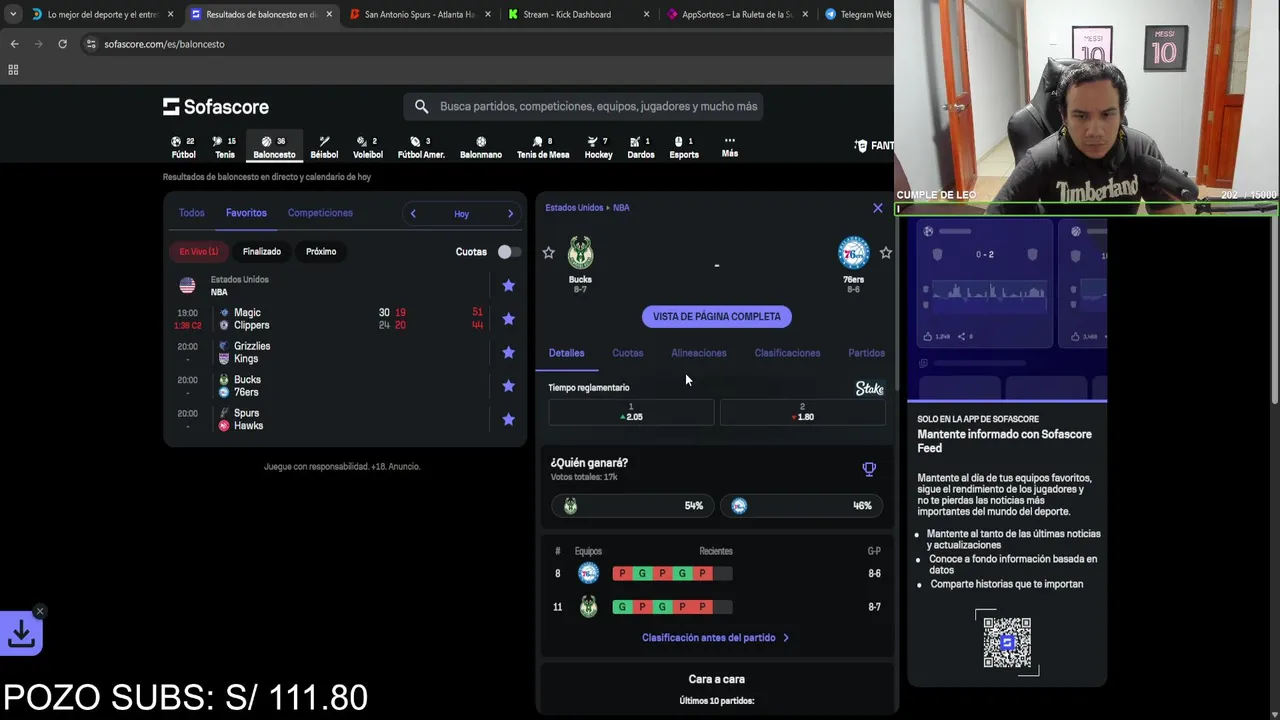
Task: Open the Clasificaciones tab
Action: coord(787,353)
